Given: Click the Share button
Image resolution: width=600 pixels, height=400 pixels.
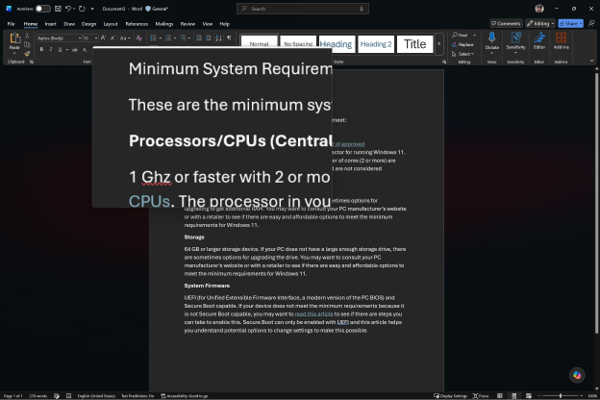Looking at the screenshot, I should click(570, 23).
